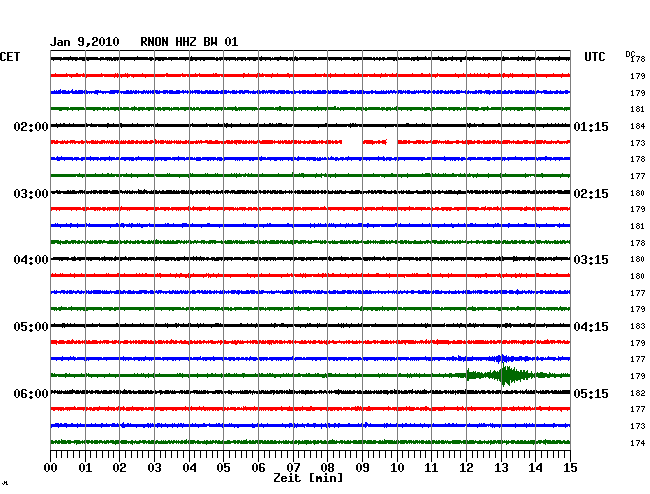
Task: Select minute tick label "11"
Action: pyautogui.click(x=431, y=468)
